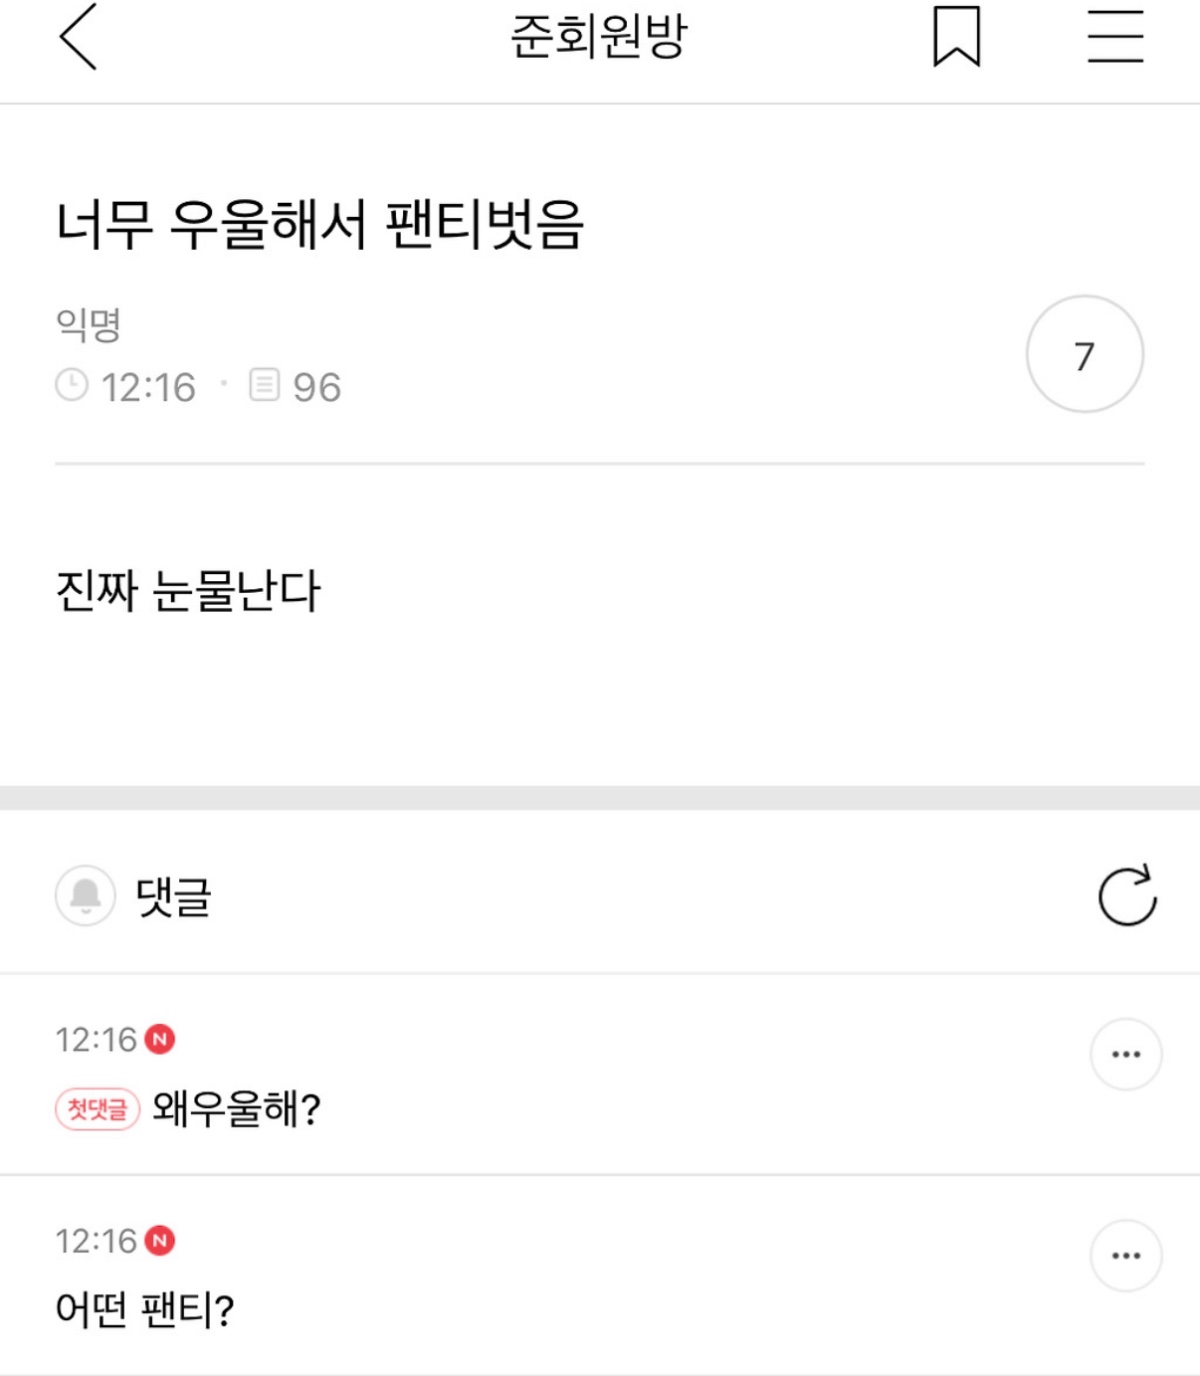The image size is (1200, 1376).
Task: Tap the 댓글 section header
Action: click(174, 896)
